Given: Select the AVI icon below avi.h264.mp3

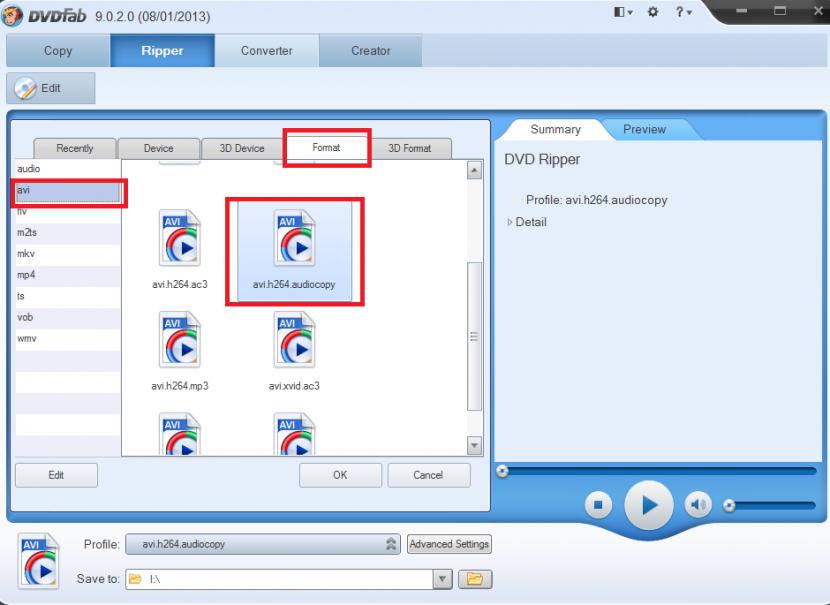Looking at the screenshot, I should (x=180, y=434).
